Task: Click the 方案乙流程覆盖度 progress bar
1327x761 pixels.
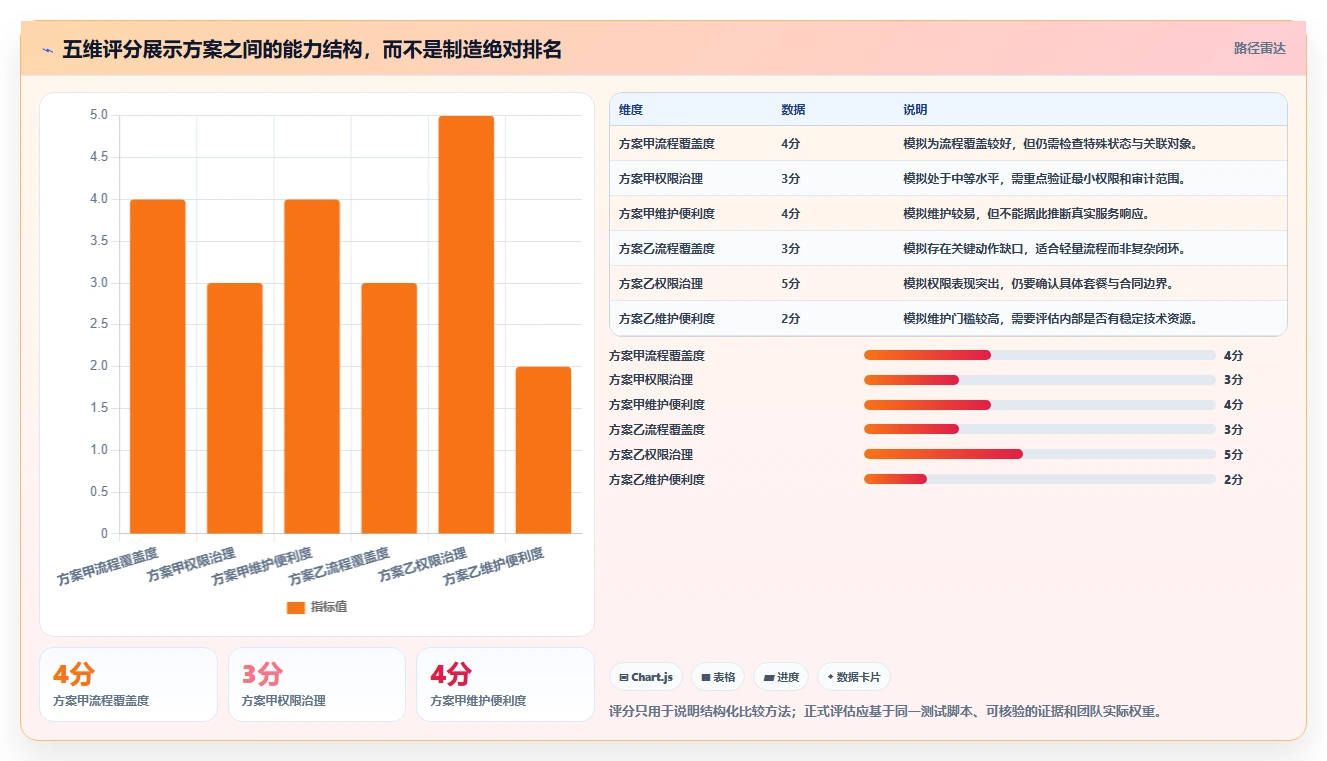Action: tap(1039, 430)
